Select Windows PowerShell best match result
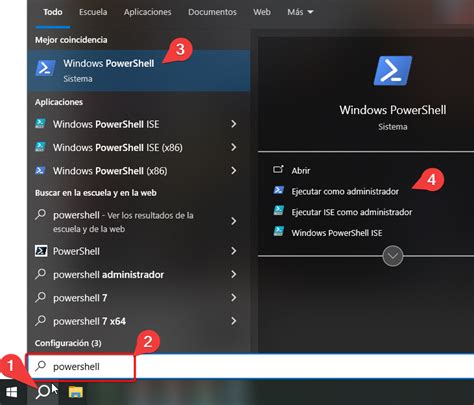Image resolution: width=474 pixels, height=405 pixels. pos(139,71)
